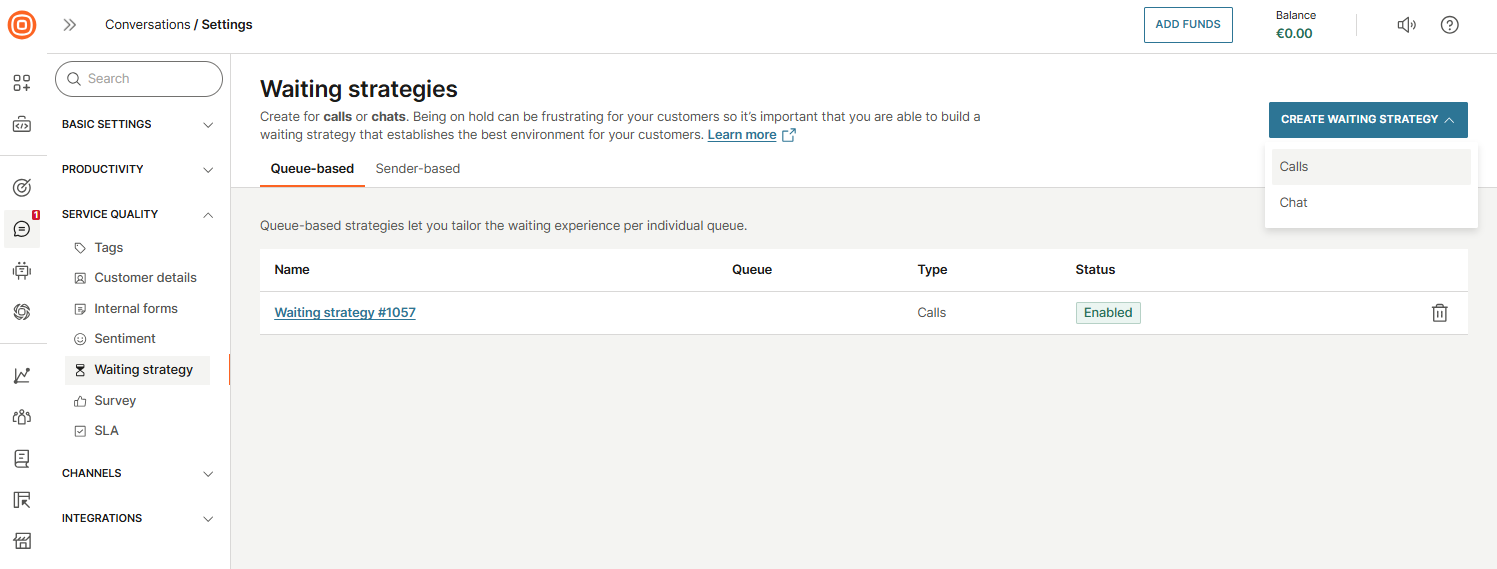1497x569 pixels.
Task: Open the help question mark icon
Action: [x=1449, y=25]
